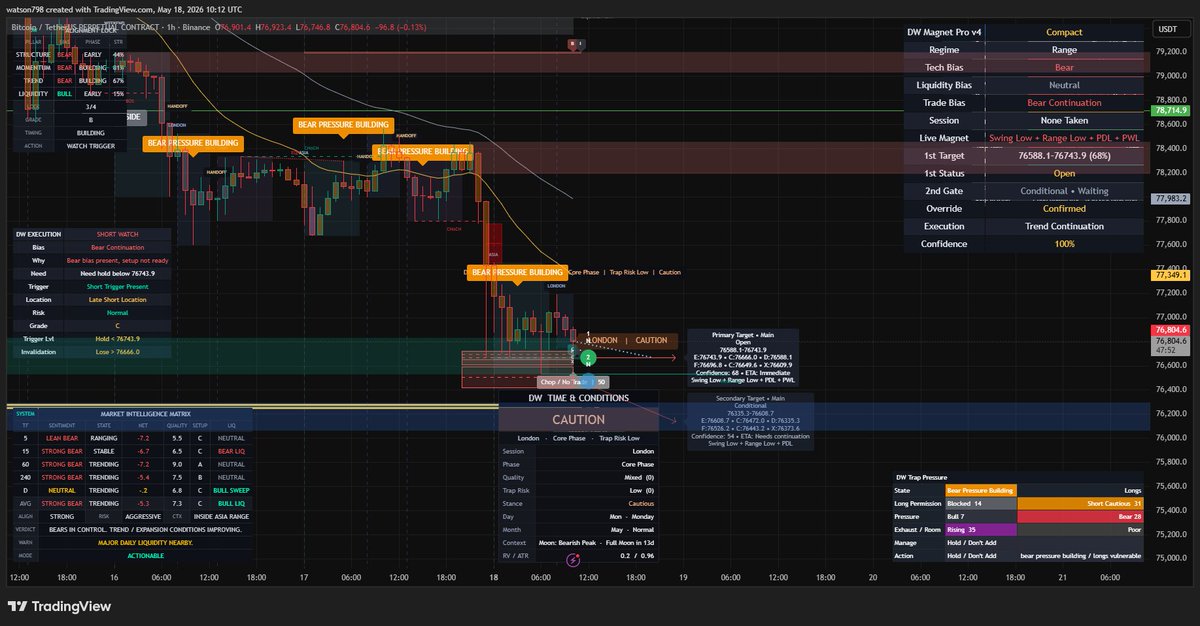Click the Hold < 76743.9 trigger level
1200x626 pixels.
[118, 339]
